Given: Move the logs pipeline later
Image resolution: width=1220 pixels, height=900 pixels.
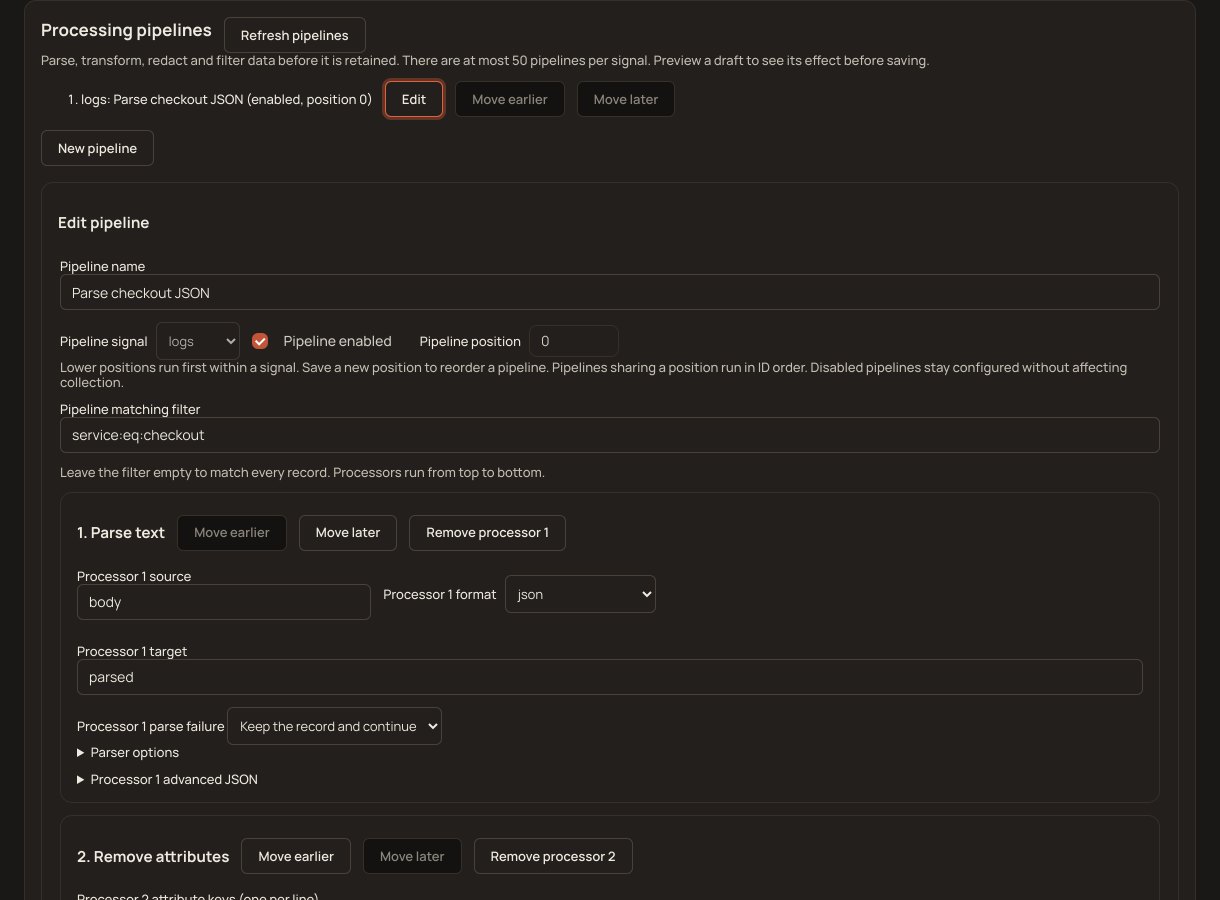Looking at the screenshot, I should 626,99.
